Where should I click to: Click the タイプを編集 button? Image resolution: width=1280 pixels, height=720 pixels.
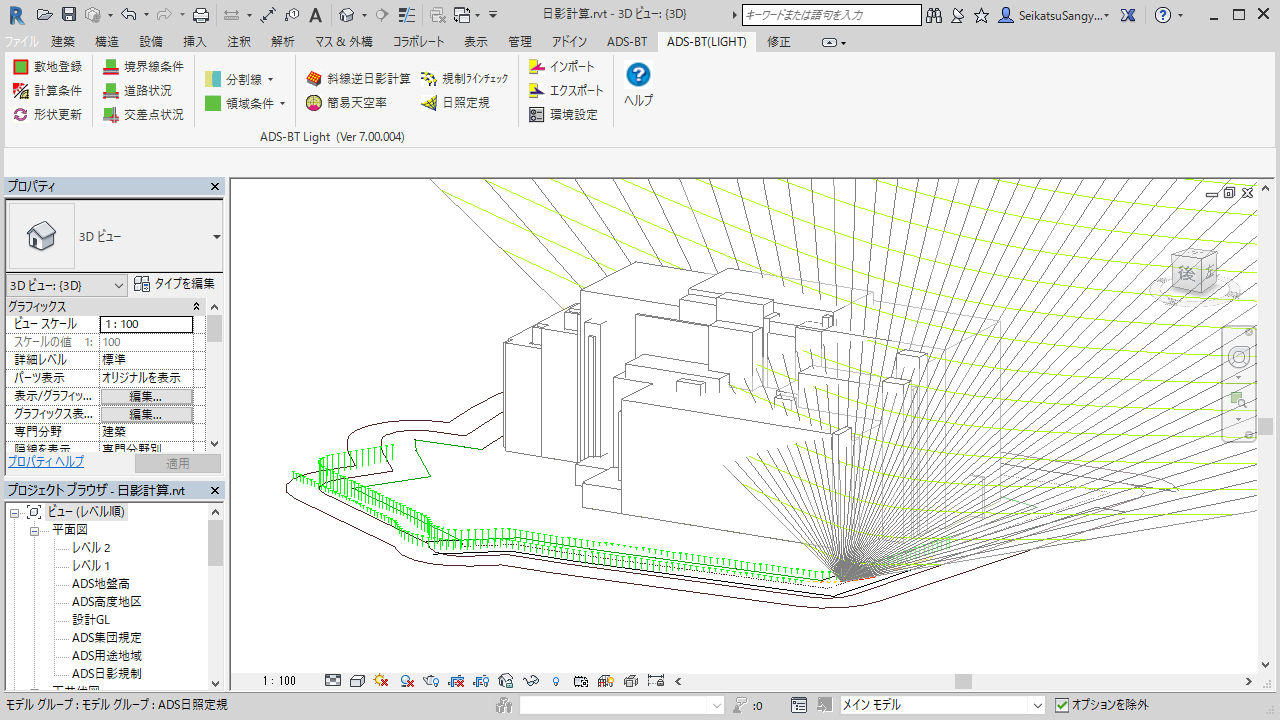[175, 285]
